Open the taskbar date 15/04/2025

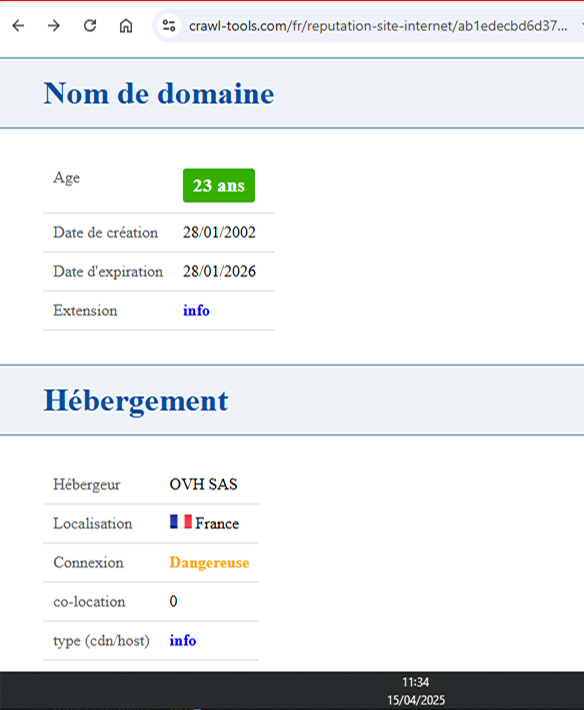[416, 700]
